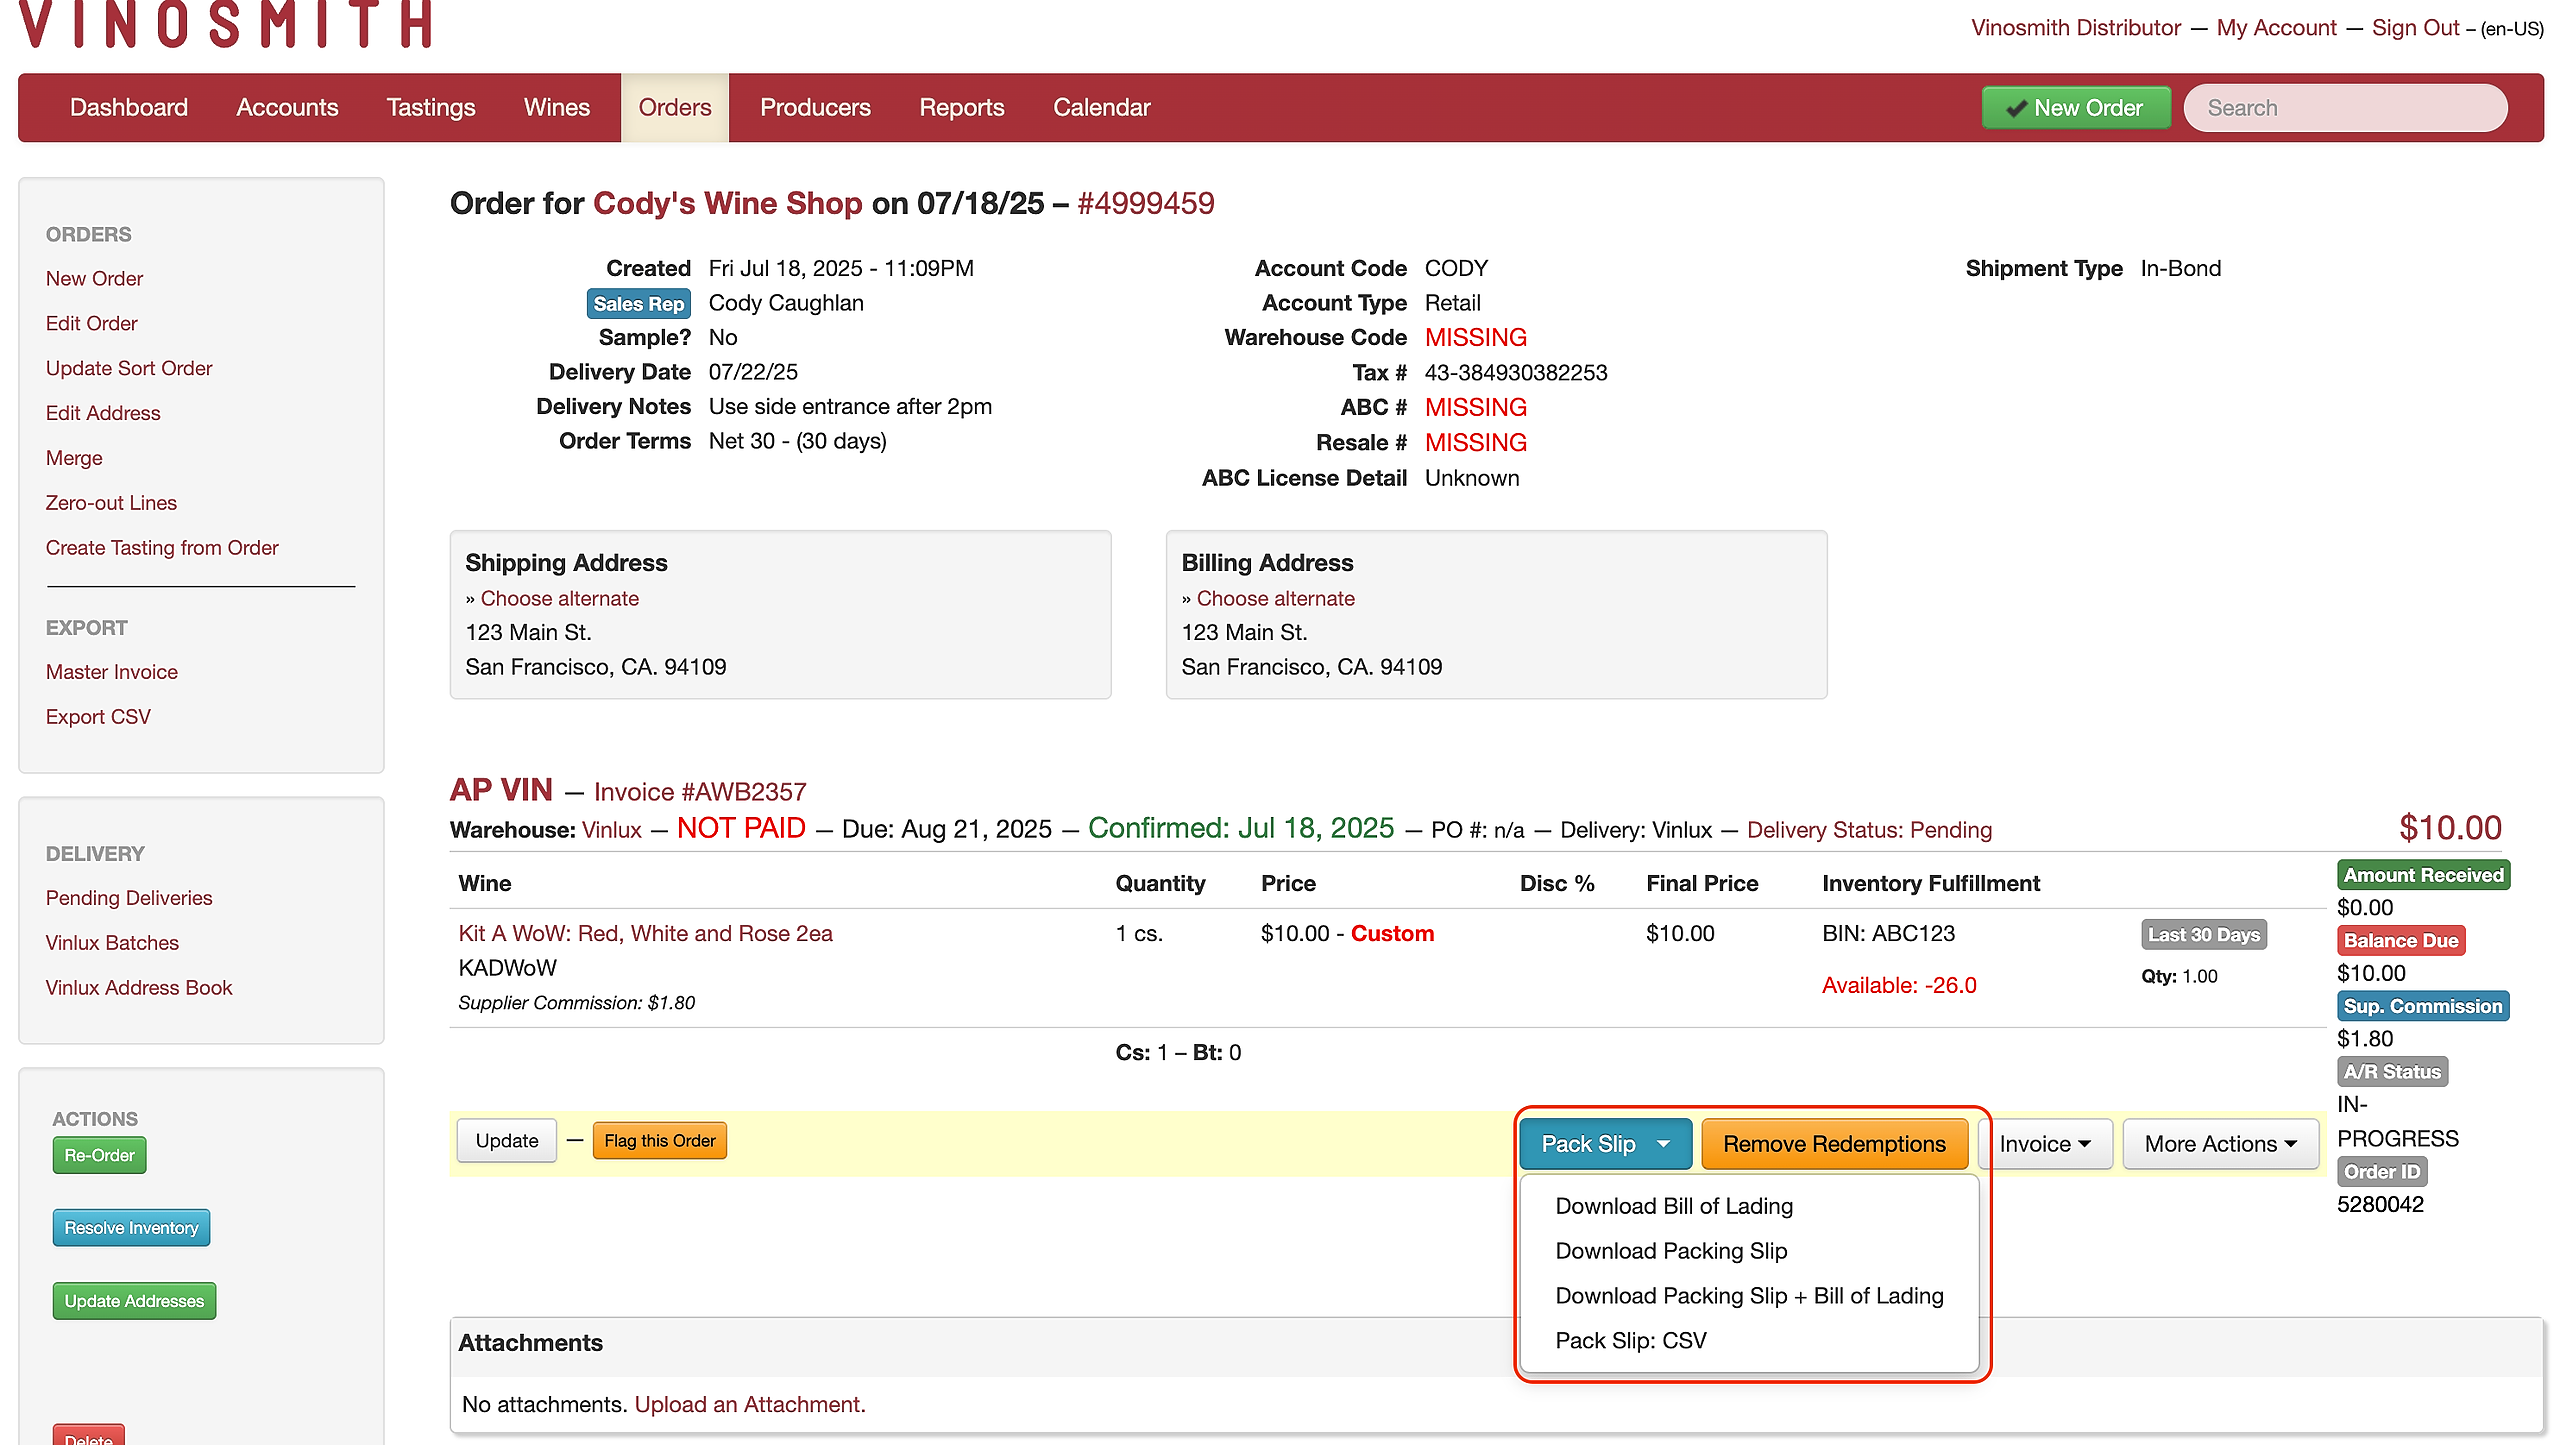Click the Pack Slip button label
2560x1445 pixels.
tap(1588, 1144)
